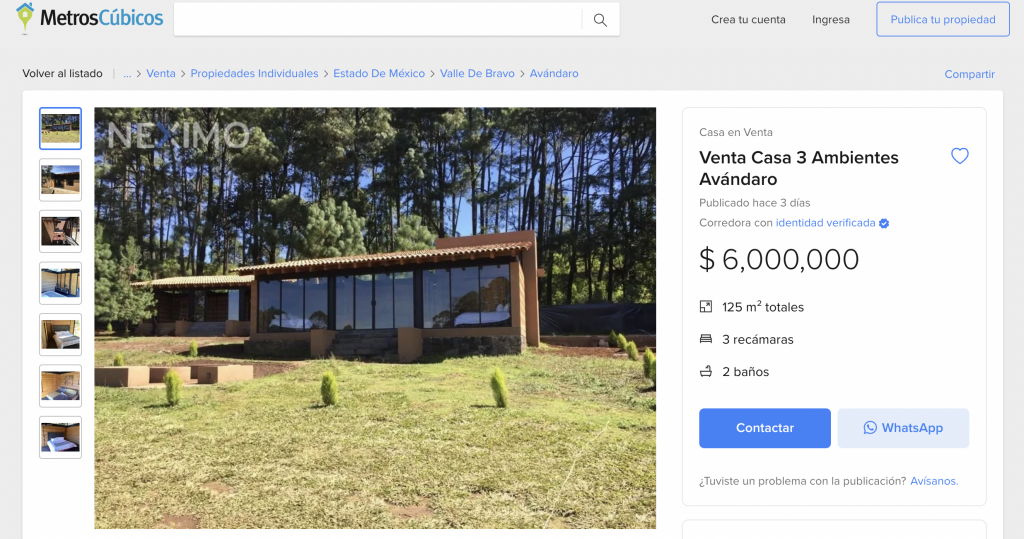
Task: Click the Contactar button
Action: pos(765,428)
